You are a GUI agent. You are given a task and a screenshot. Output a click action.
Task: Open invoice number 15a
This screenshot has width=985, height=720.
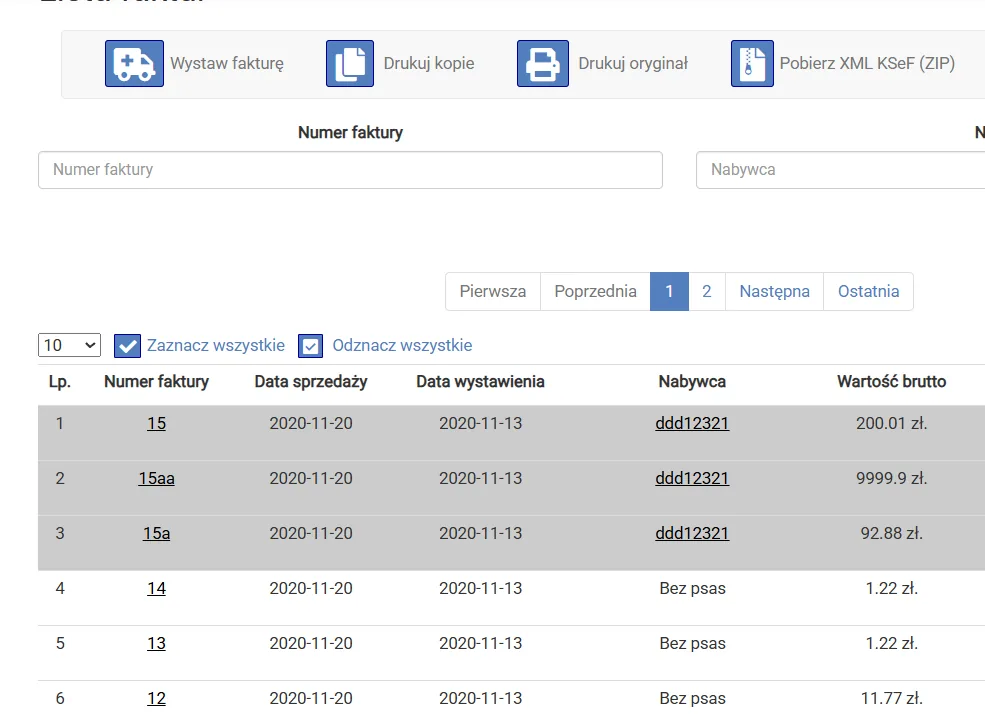(x=156, y=533)
